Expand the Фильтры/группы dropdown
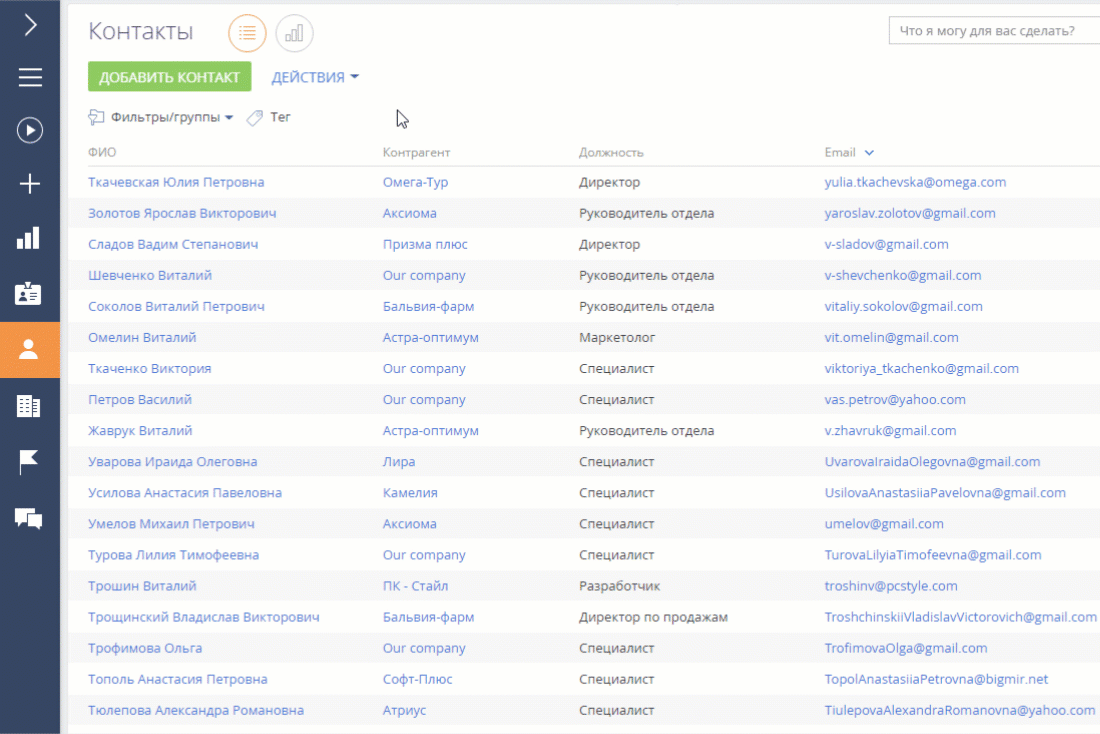1100x734 pixels. point(172,117)
